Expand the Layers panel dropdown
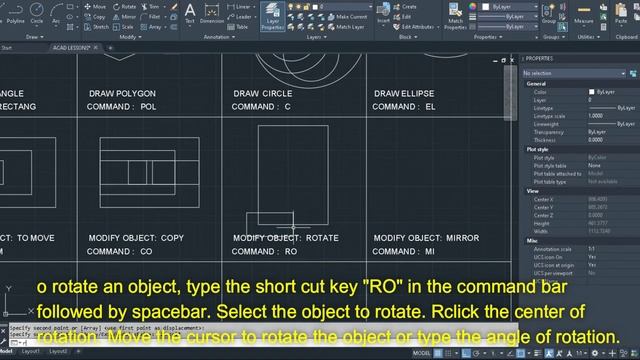Viewport: 640px width, 360px height. [x=317, y=37]
